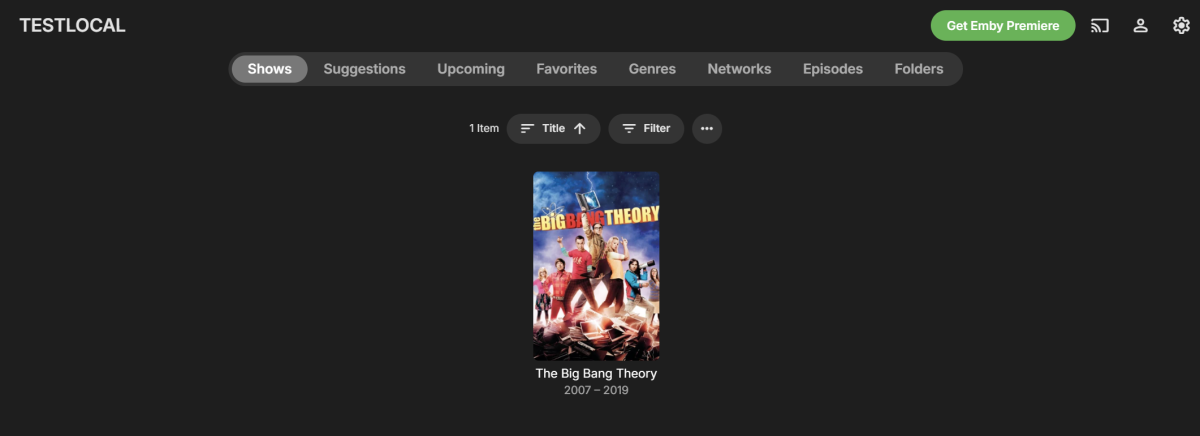The image size is (1200, 436).
Task: Open The Big Bang Theory poster
Action: tap(596, 266)
